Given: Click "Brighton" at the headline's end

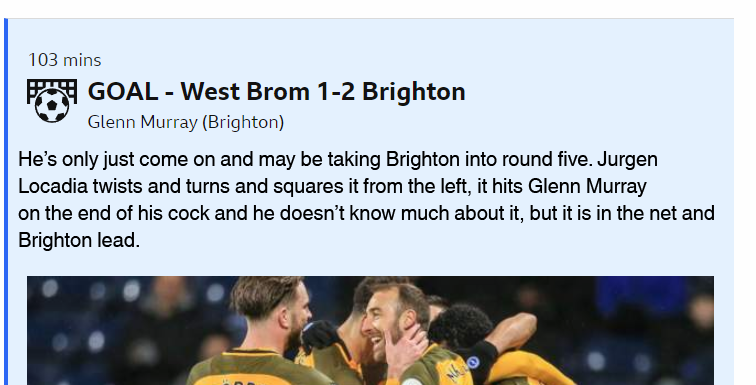Looking at the screenshot, I should click(414, 93).
